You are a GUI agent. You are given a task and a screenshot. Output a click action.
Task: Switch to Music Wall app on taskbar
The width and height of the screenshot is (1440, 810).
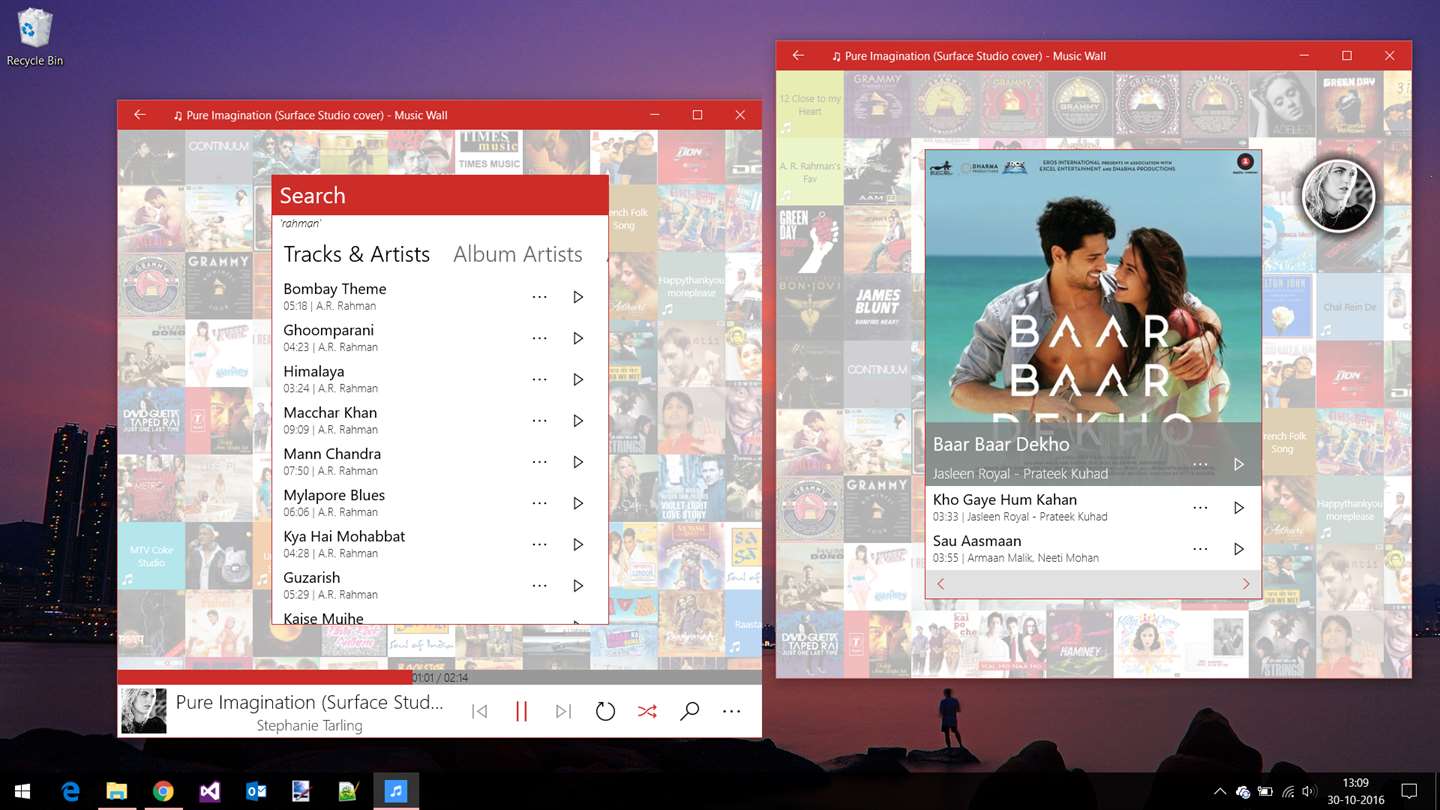[395, 791]
